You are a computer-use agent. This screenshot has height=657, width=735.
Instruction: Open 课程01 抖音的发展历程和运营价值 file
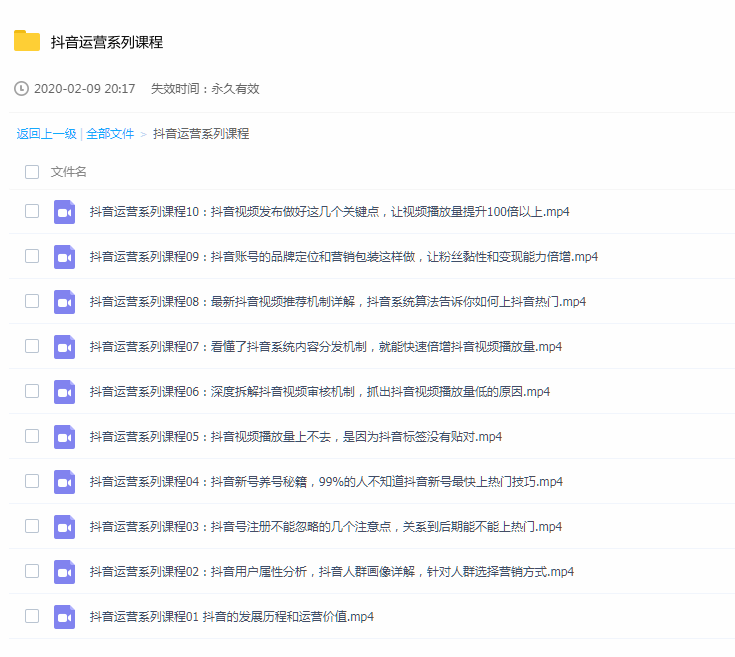point(232,617)
